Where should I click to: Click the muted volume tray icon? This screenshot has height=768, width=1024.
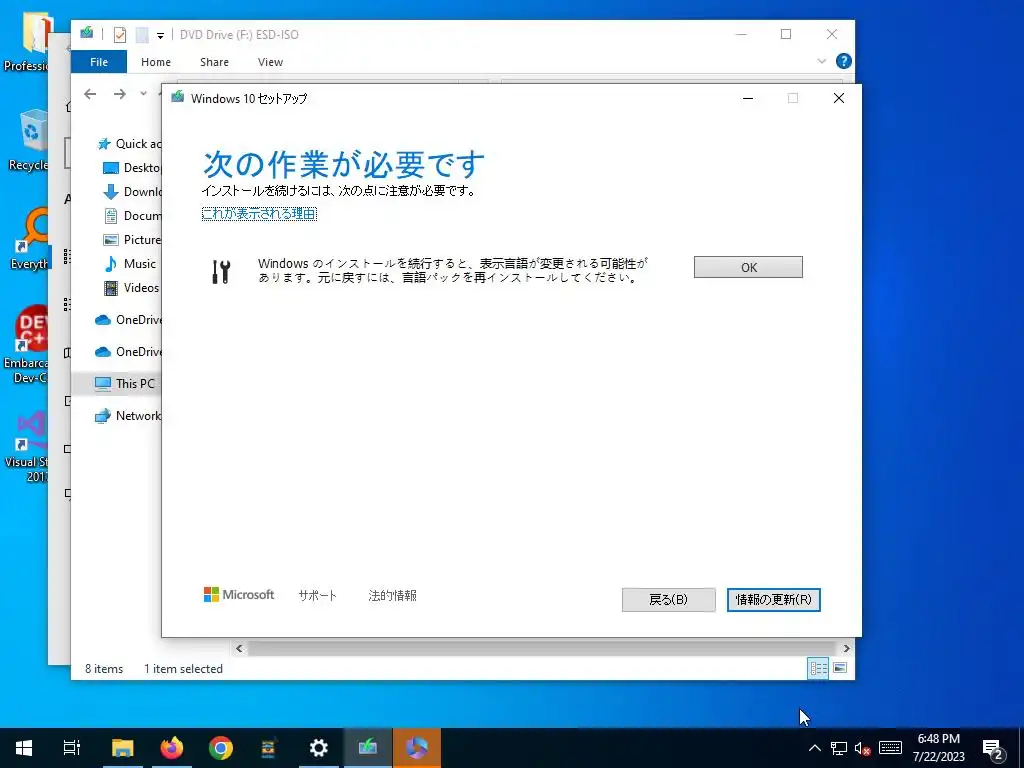(x=862, y=748)
